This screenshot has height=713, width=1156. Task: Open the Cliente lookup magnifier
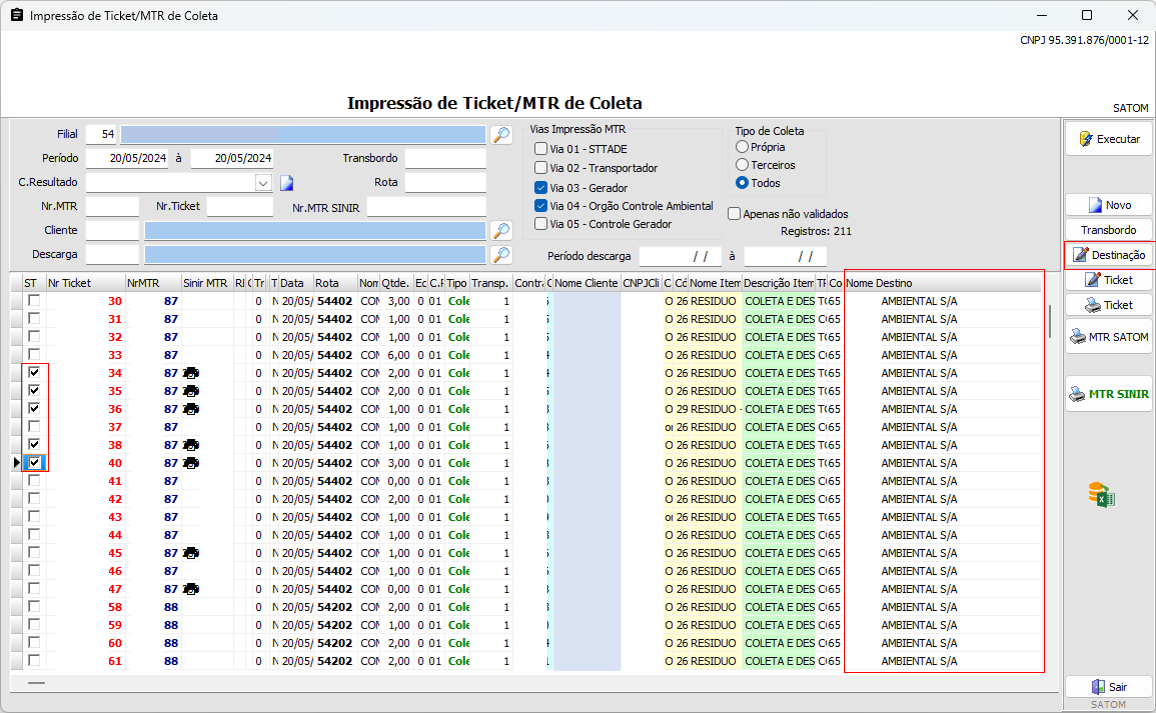pyautogui.click(x=501, y=230)
